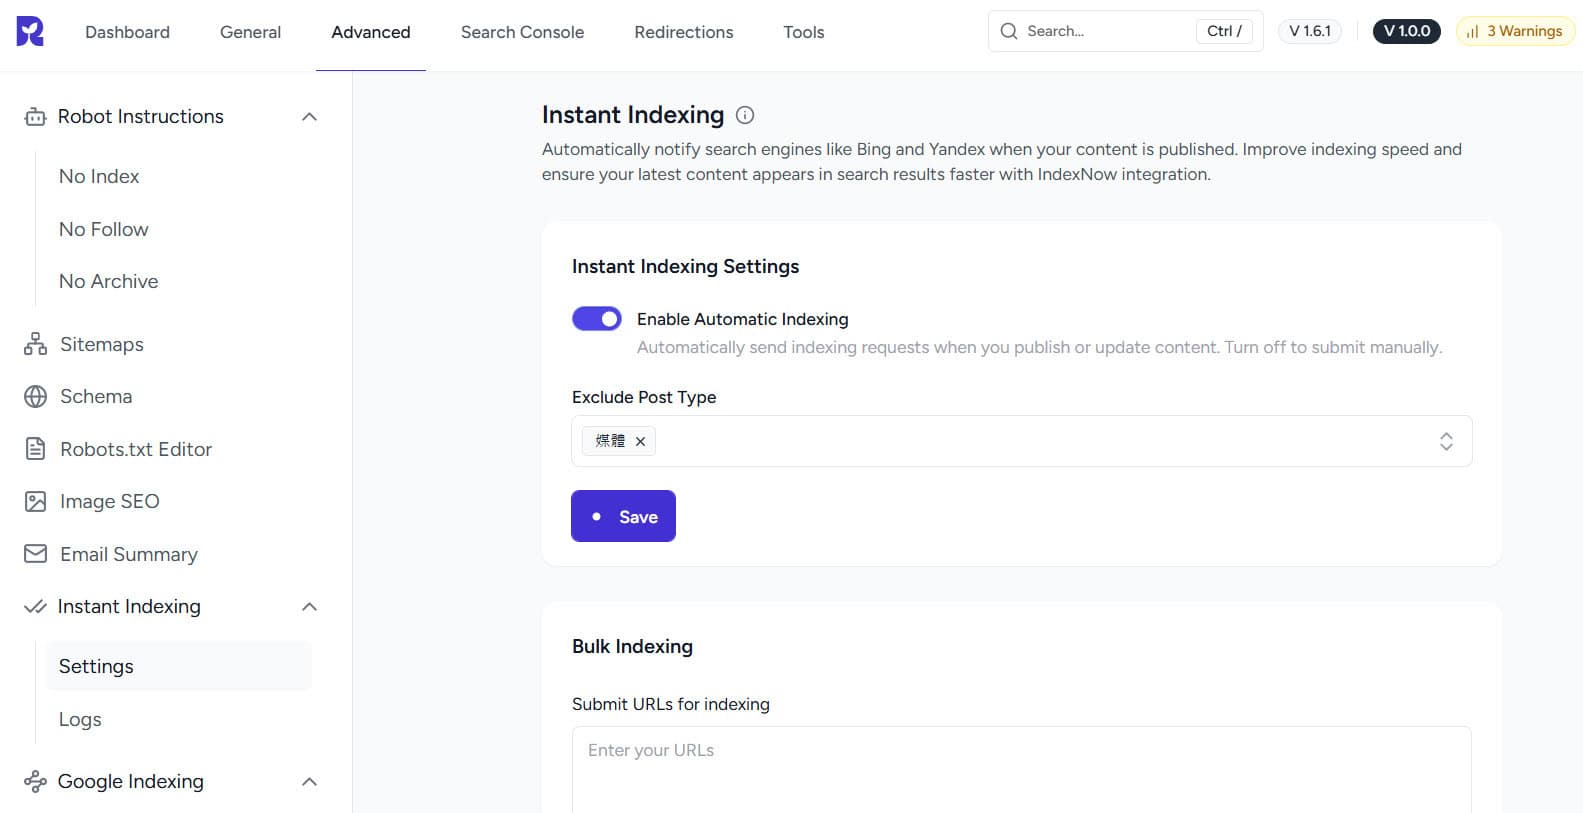Click the Submit URLs text area

click(x=1020, y=768)
